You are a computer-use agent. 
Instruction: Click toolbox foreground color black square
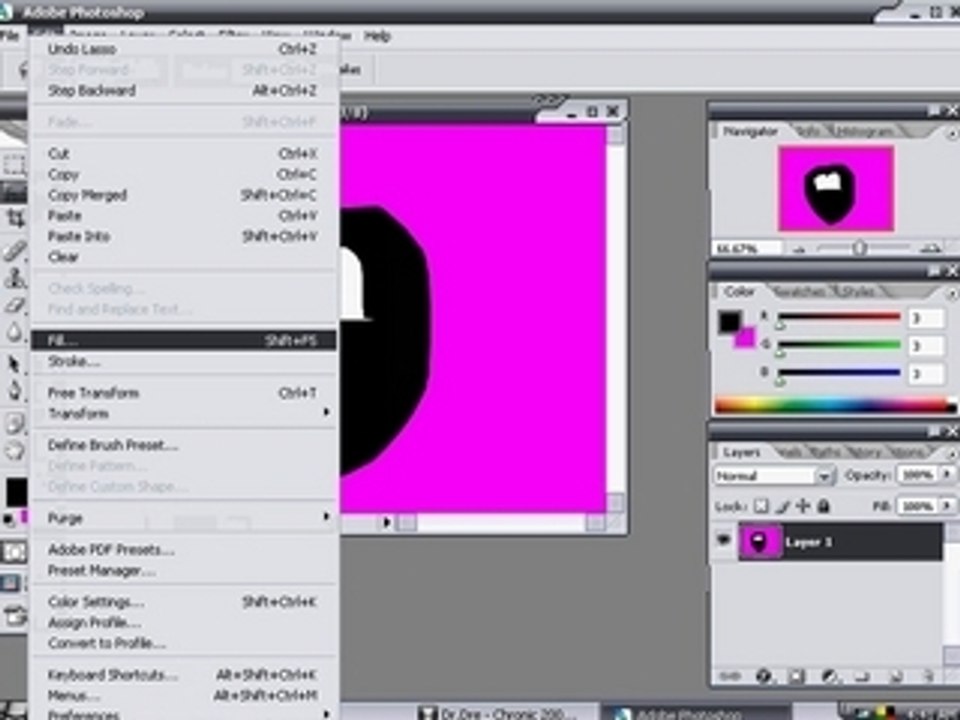click(x=16, y=492)
